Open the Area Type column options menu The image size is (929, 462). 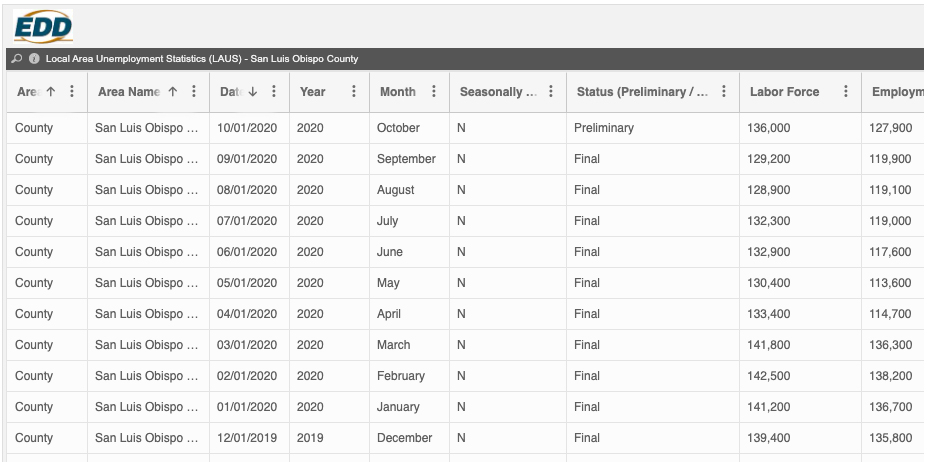pyautogui.click(x=71, y=92)
